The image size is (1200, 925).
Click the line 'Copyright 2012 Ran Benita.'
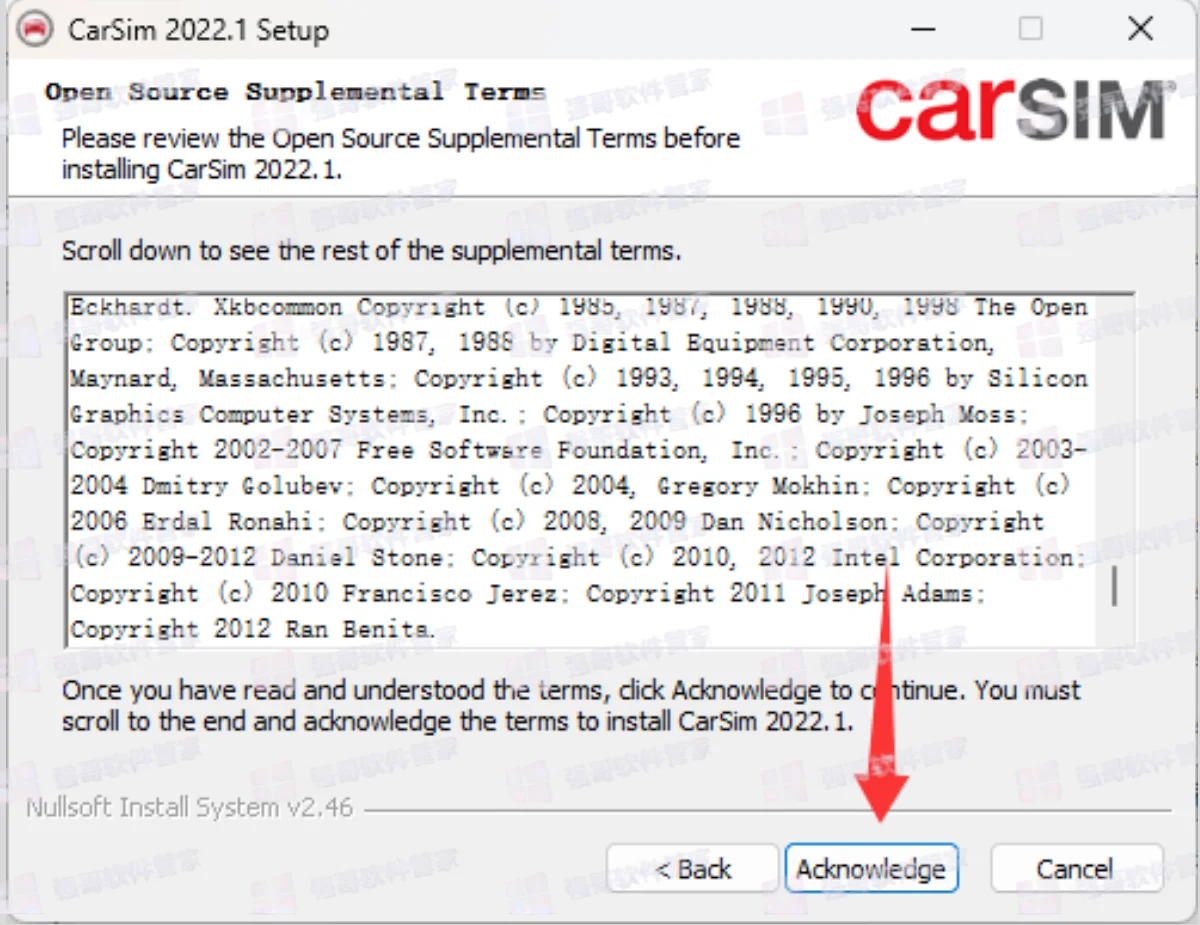click(x=253, y=629)
